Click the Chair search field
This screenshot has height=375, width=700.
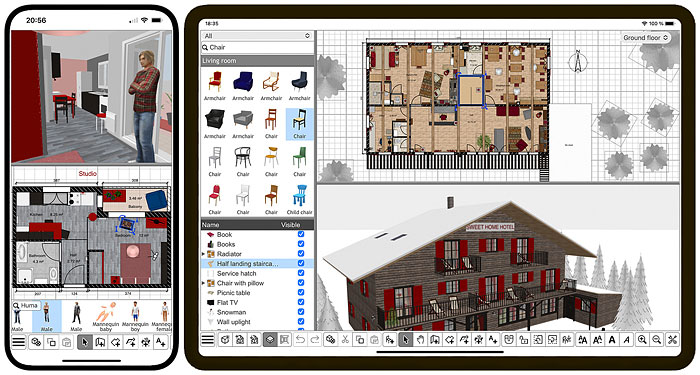point(257,47)
